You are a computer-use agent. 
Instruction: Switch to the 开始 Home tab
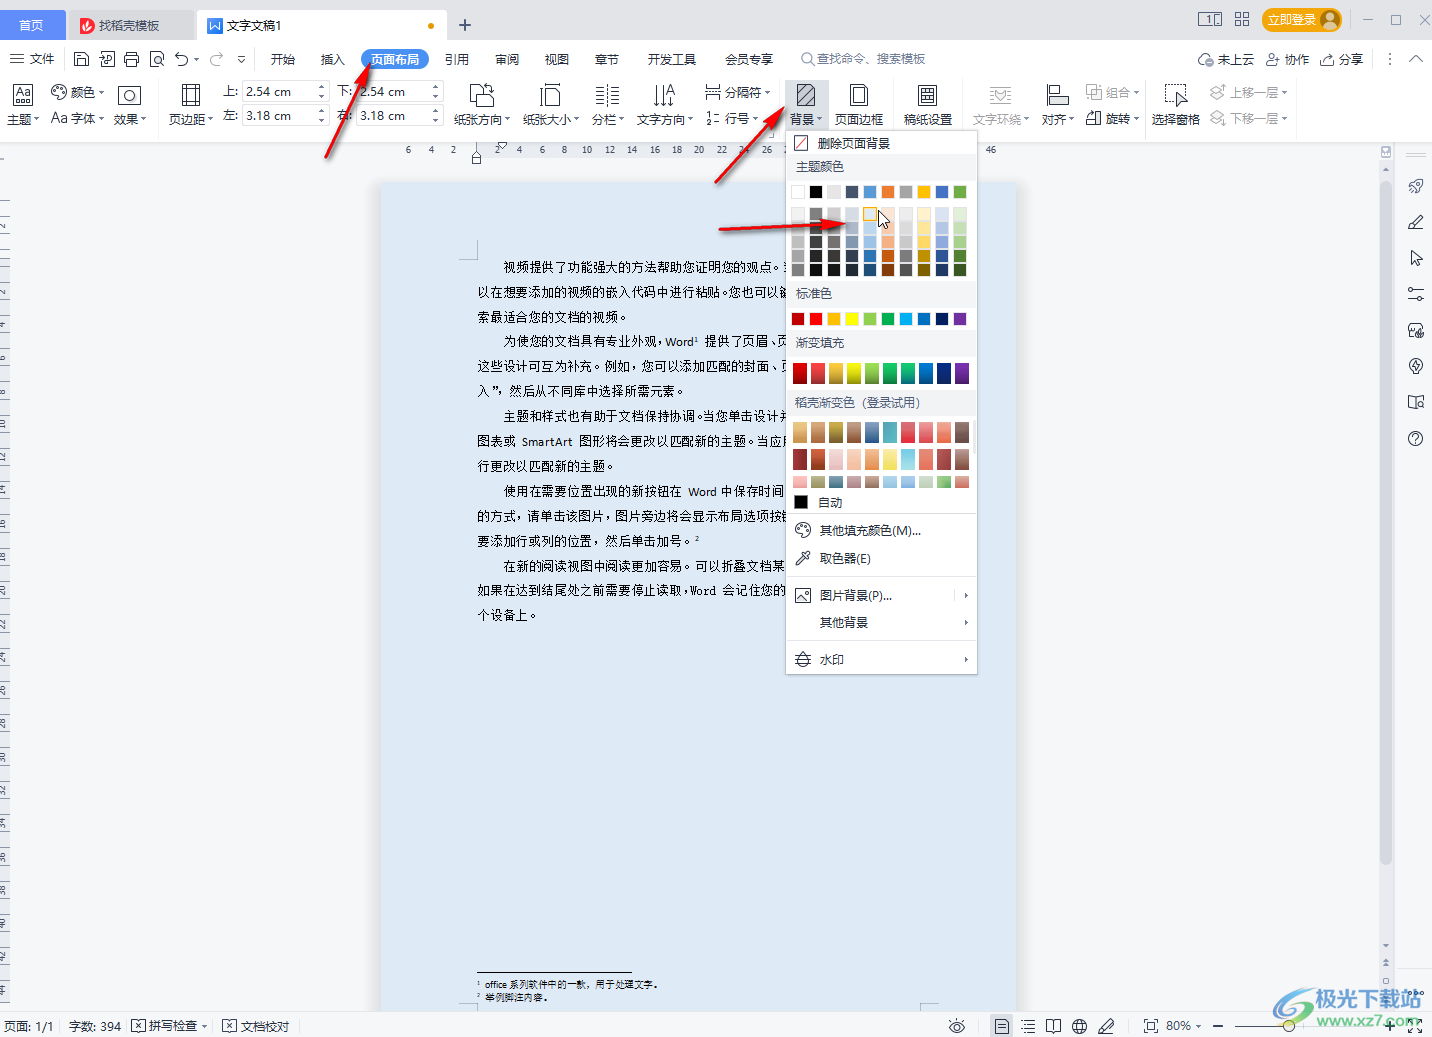283,59
